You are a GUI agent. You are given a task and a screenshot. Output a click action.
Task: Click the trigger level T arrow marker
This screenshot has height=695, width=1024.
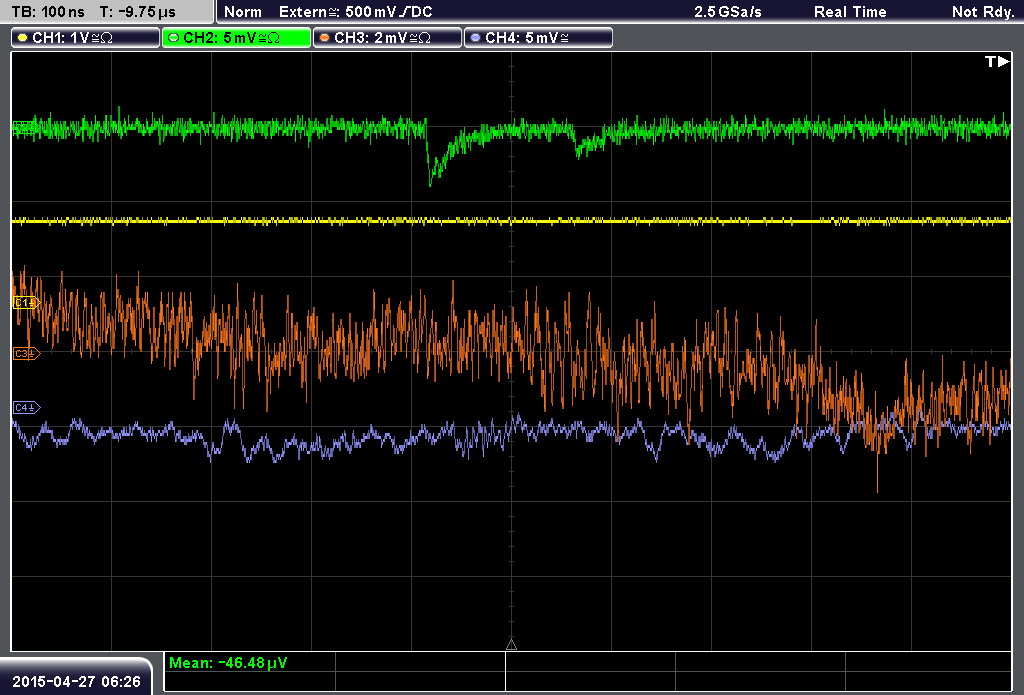click(x=997, y=61)
